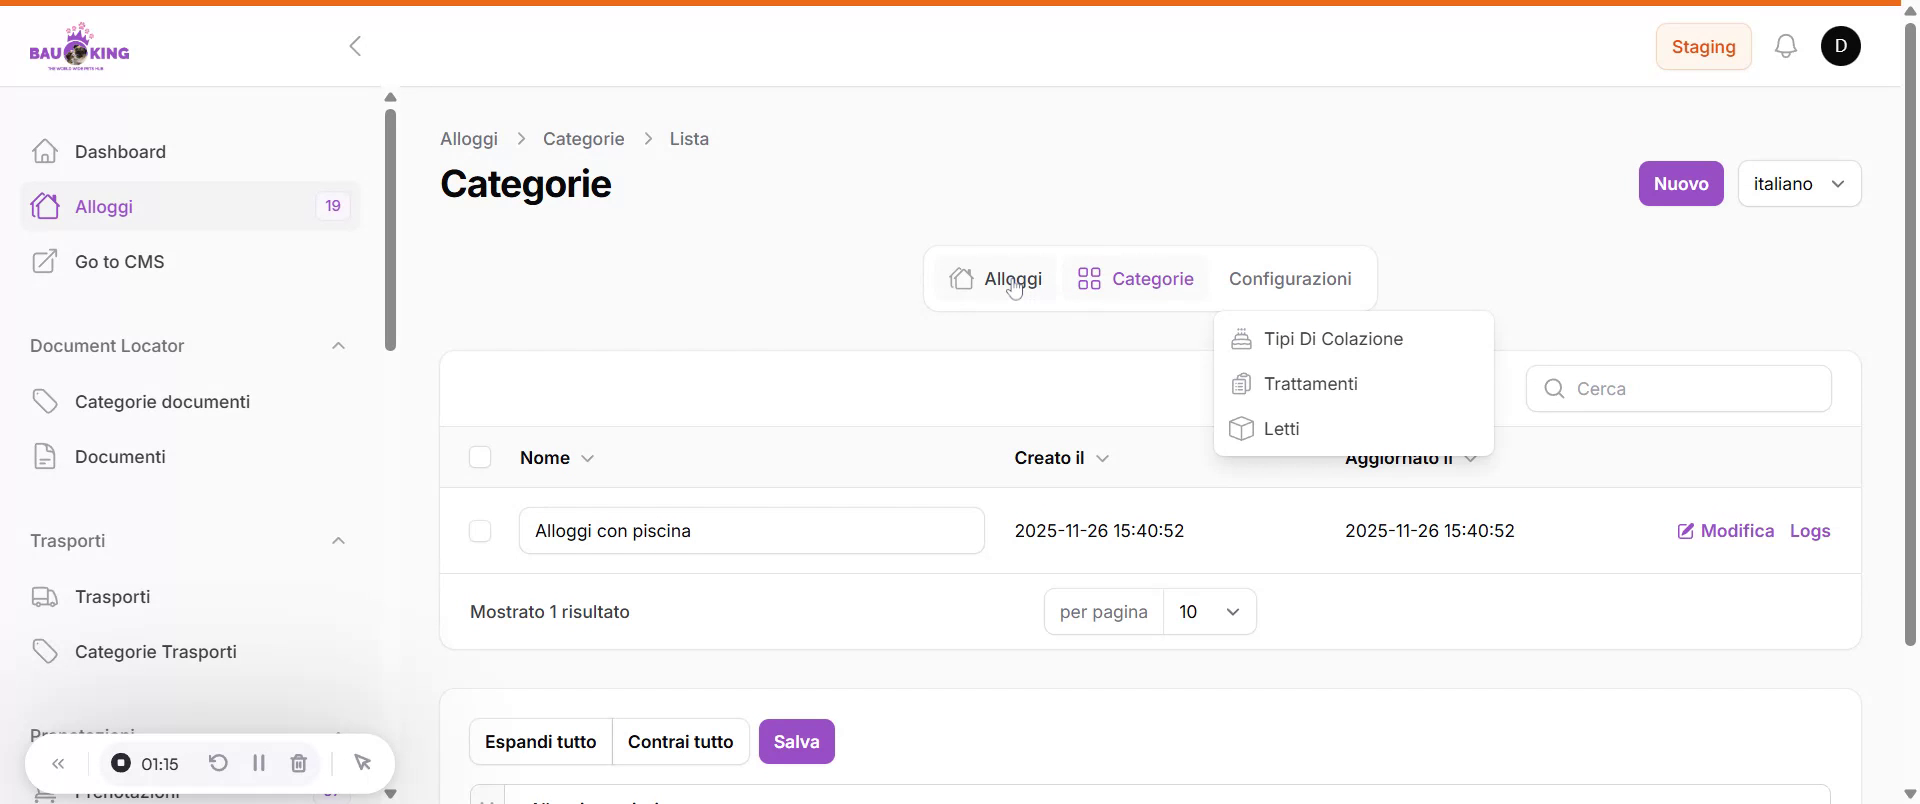Click the Categorie documenti tag icon
The width and height of the screenshot is (1920, 804).
(45, 401)
